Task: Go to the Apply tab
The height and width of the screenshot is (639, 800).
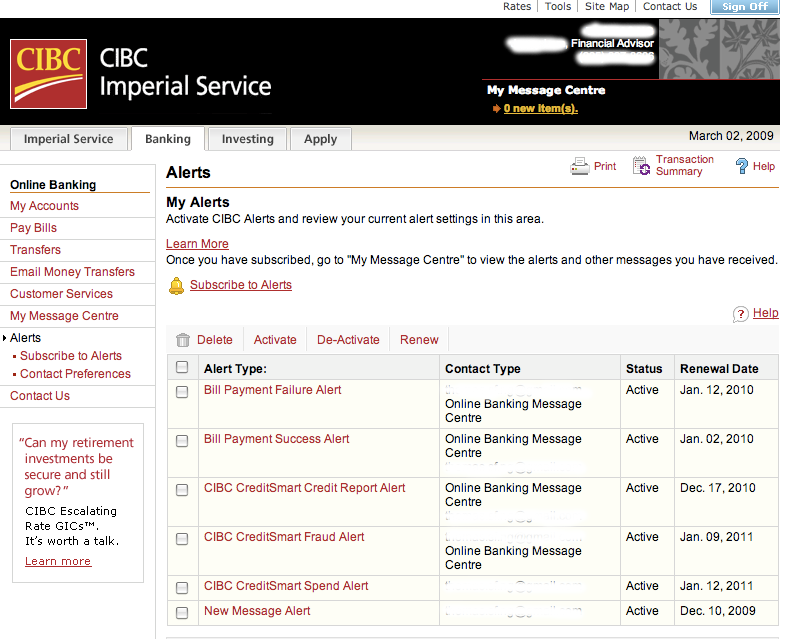Action: [x=320, y=139]
